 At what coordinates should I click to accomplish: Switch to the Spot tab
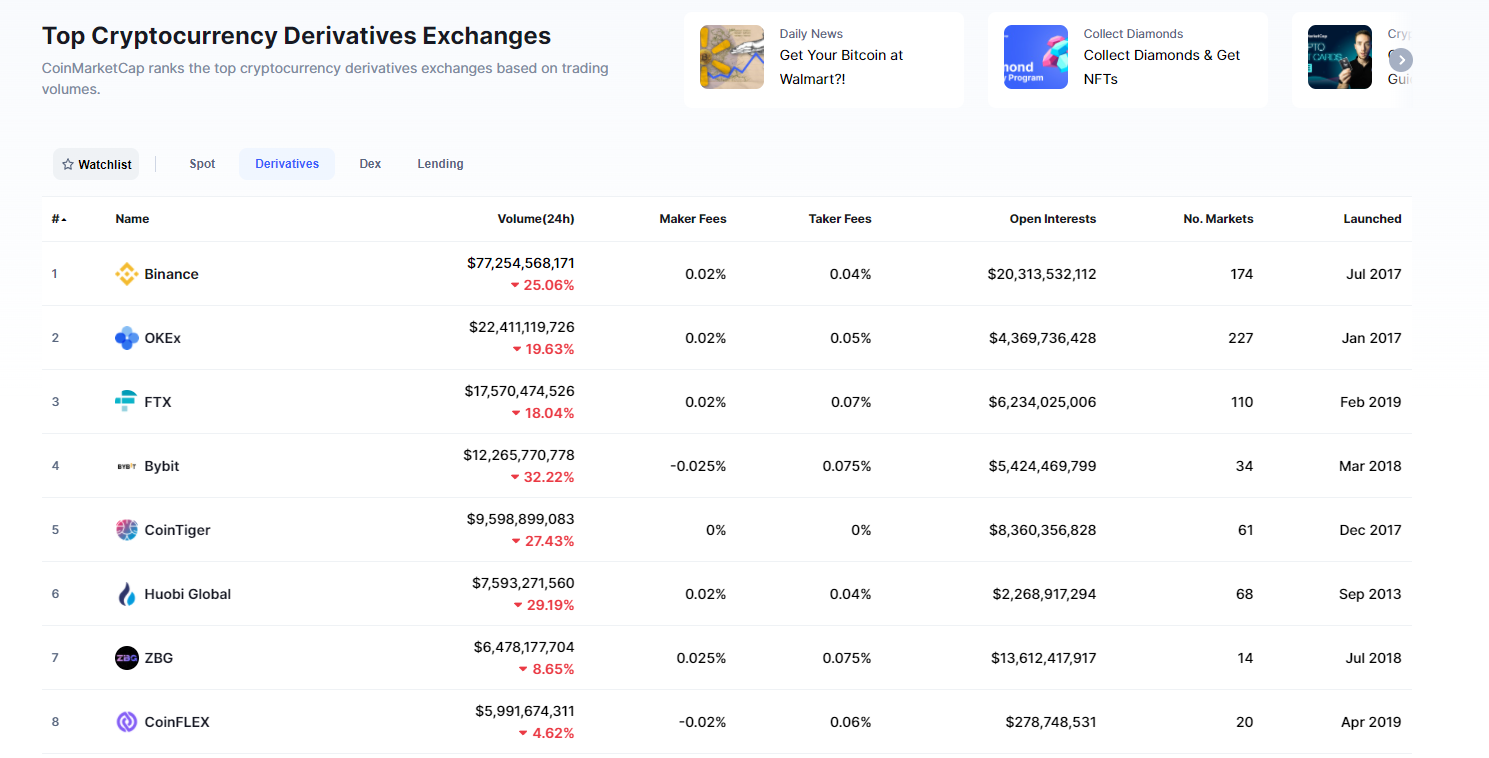point(202,164)
